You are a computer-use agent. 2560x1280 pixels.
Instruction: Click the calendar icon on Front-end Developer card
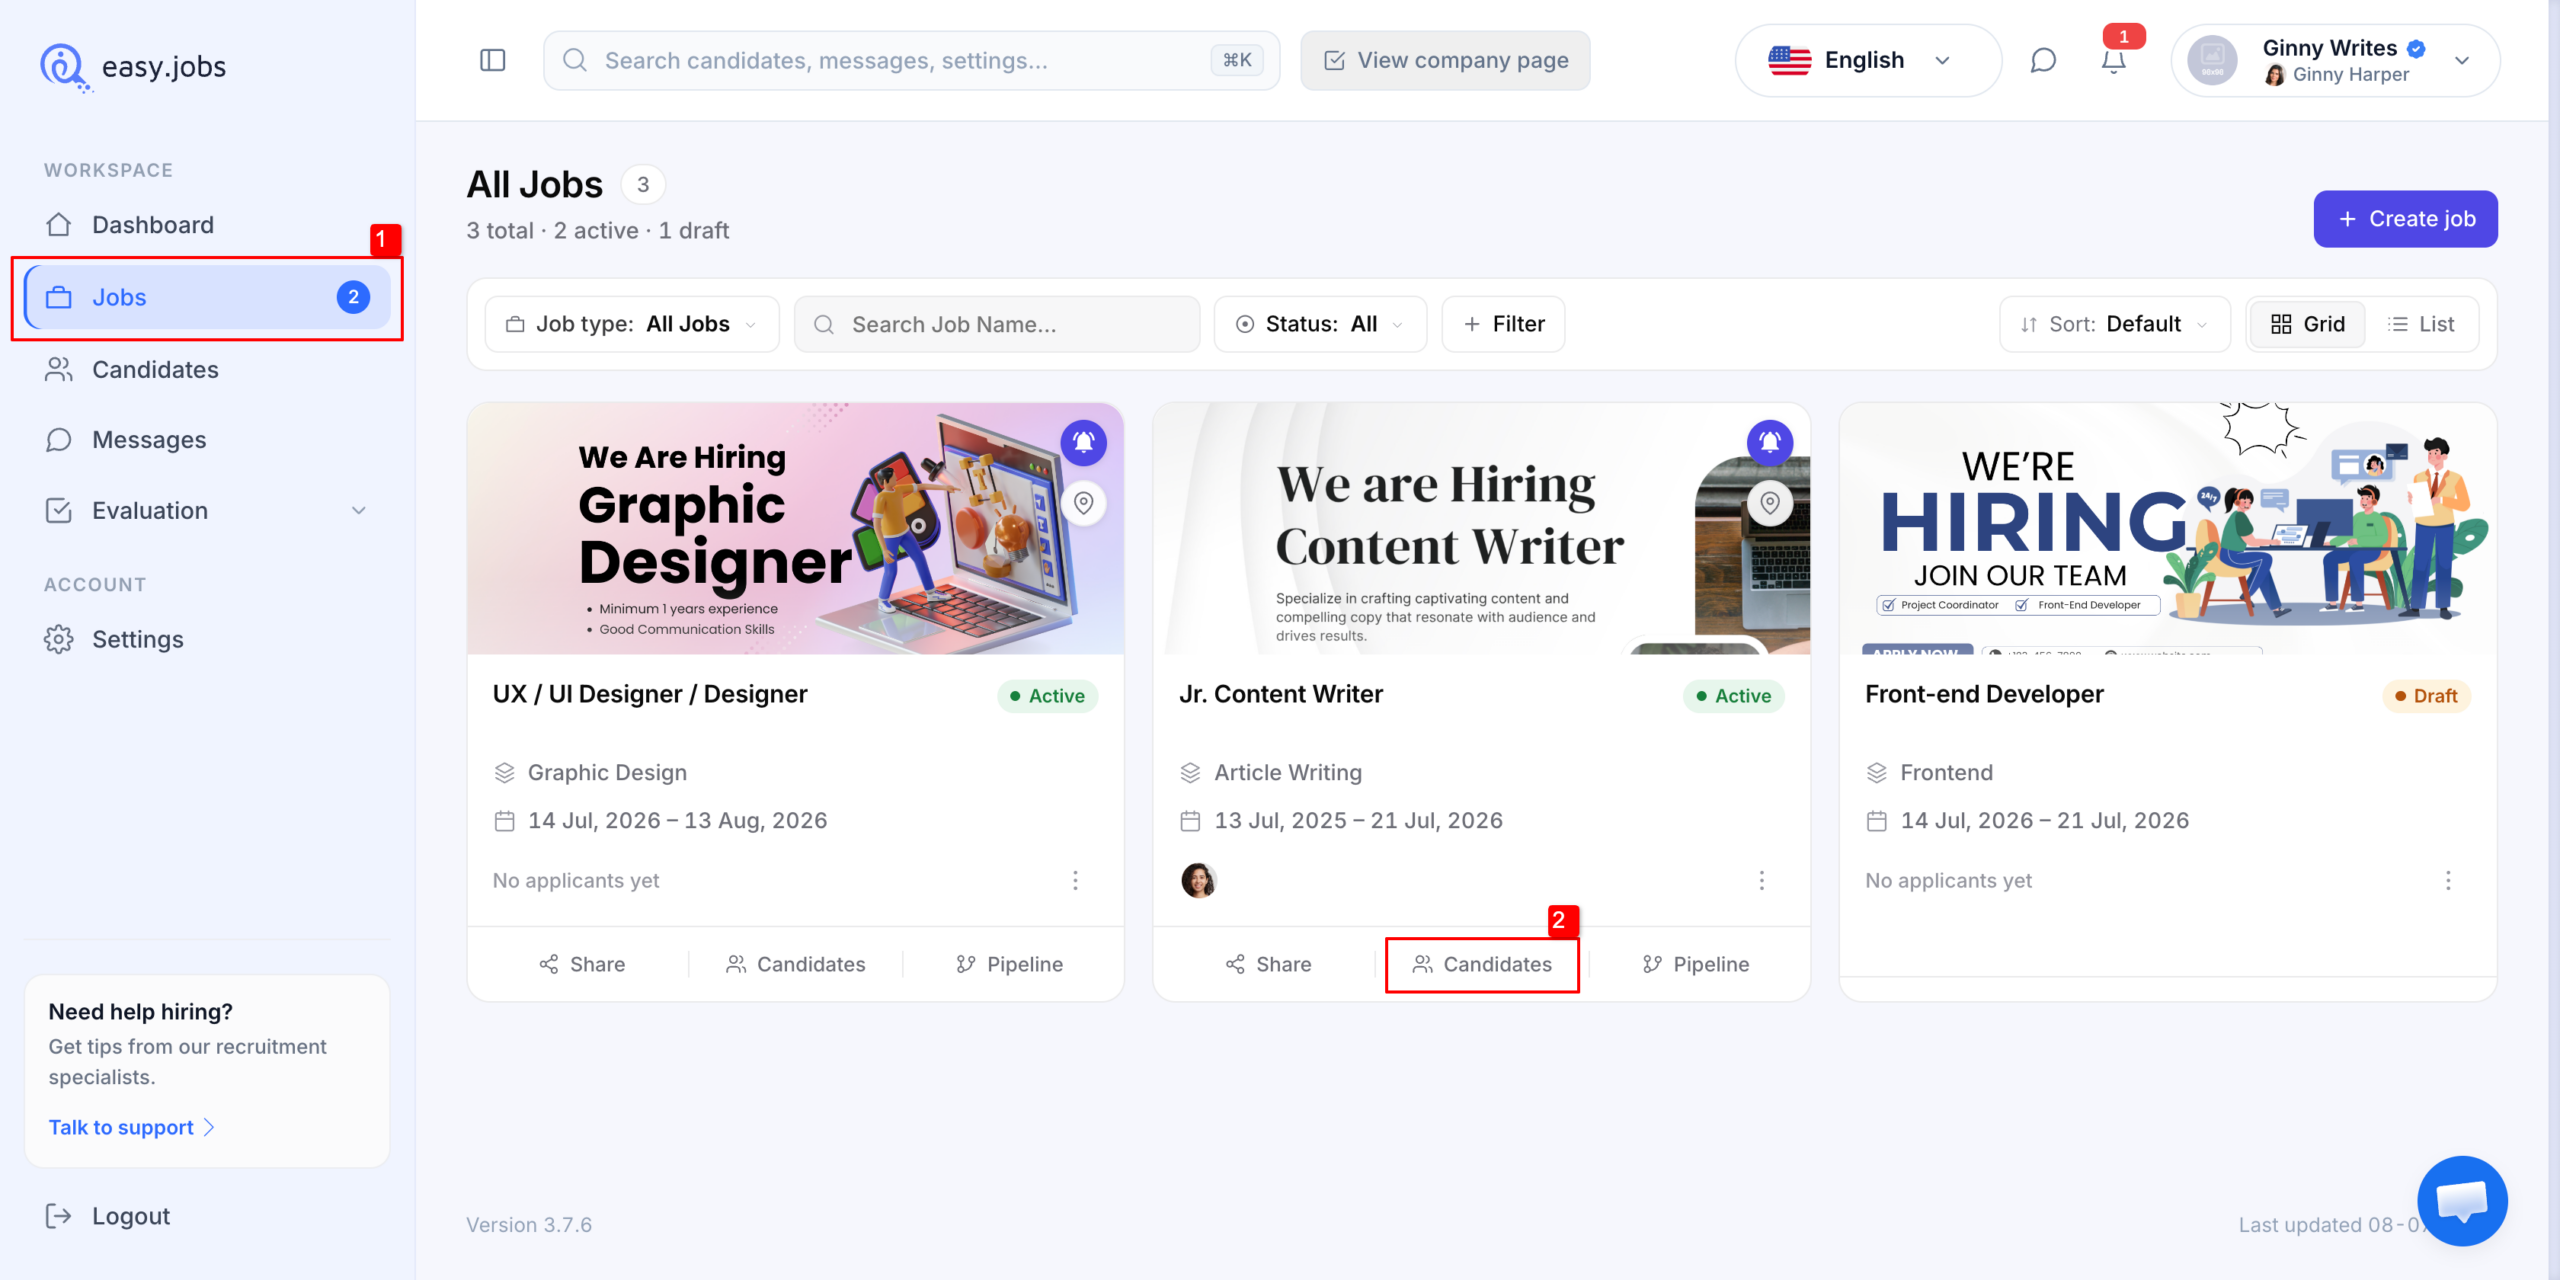(1877, 821)
